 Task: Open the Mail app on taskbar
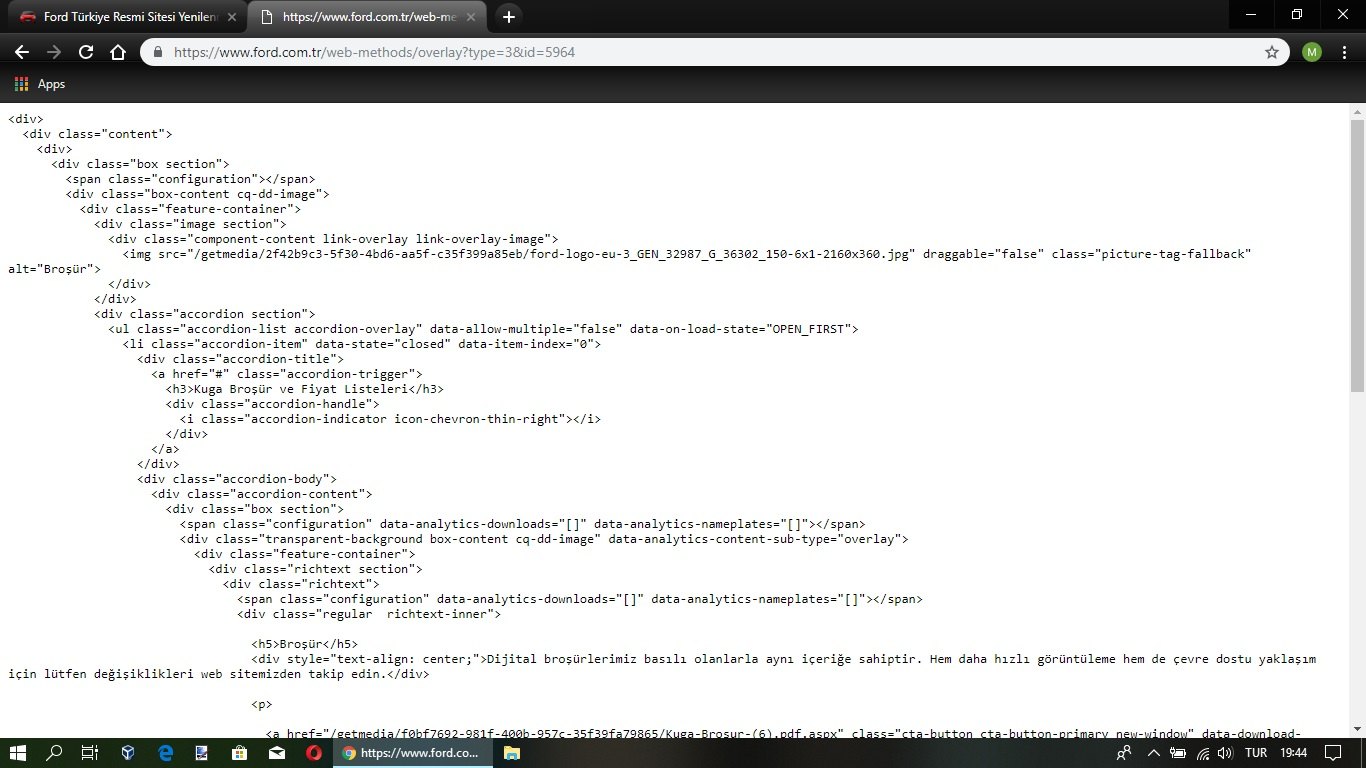(276, 753)
